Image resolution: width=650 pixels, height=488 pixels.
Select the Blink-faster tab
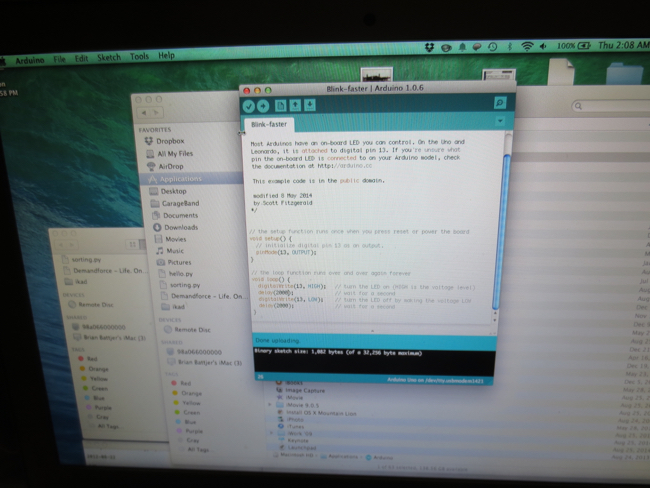pyautogui.click(x=269, y=124)
